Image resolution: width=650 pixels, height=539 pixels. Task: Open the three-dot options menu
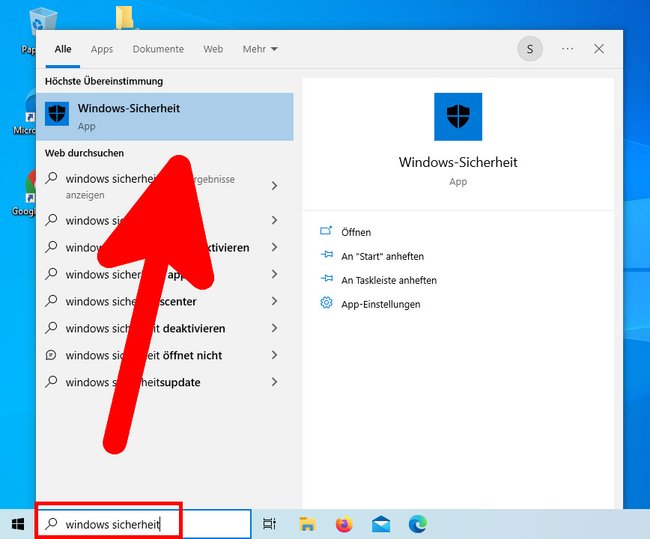click(568, 49)
